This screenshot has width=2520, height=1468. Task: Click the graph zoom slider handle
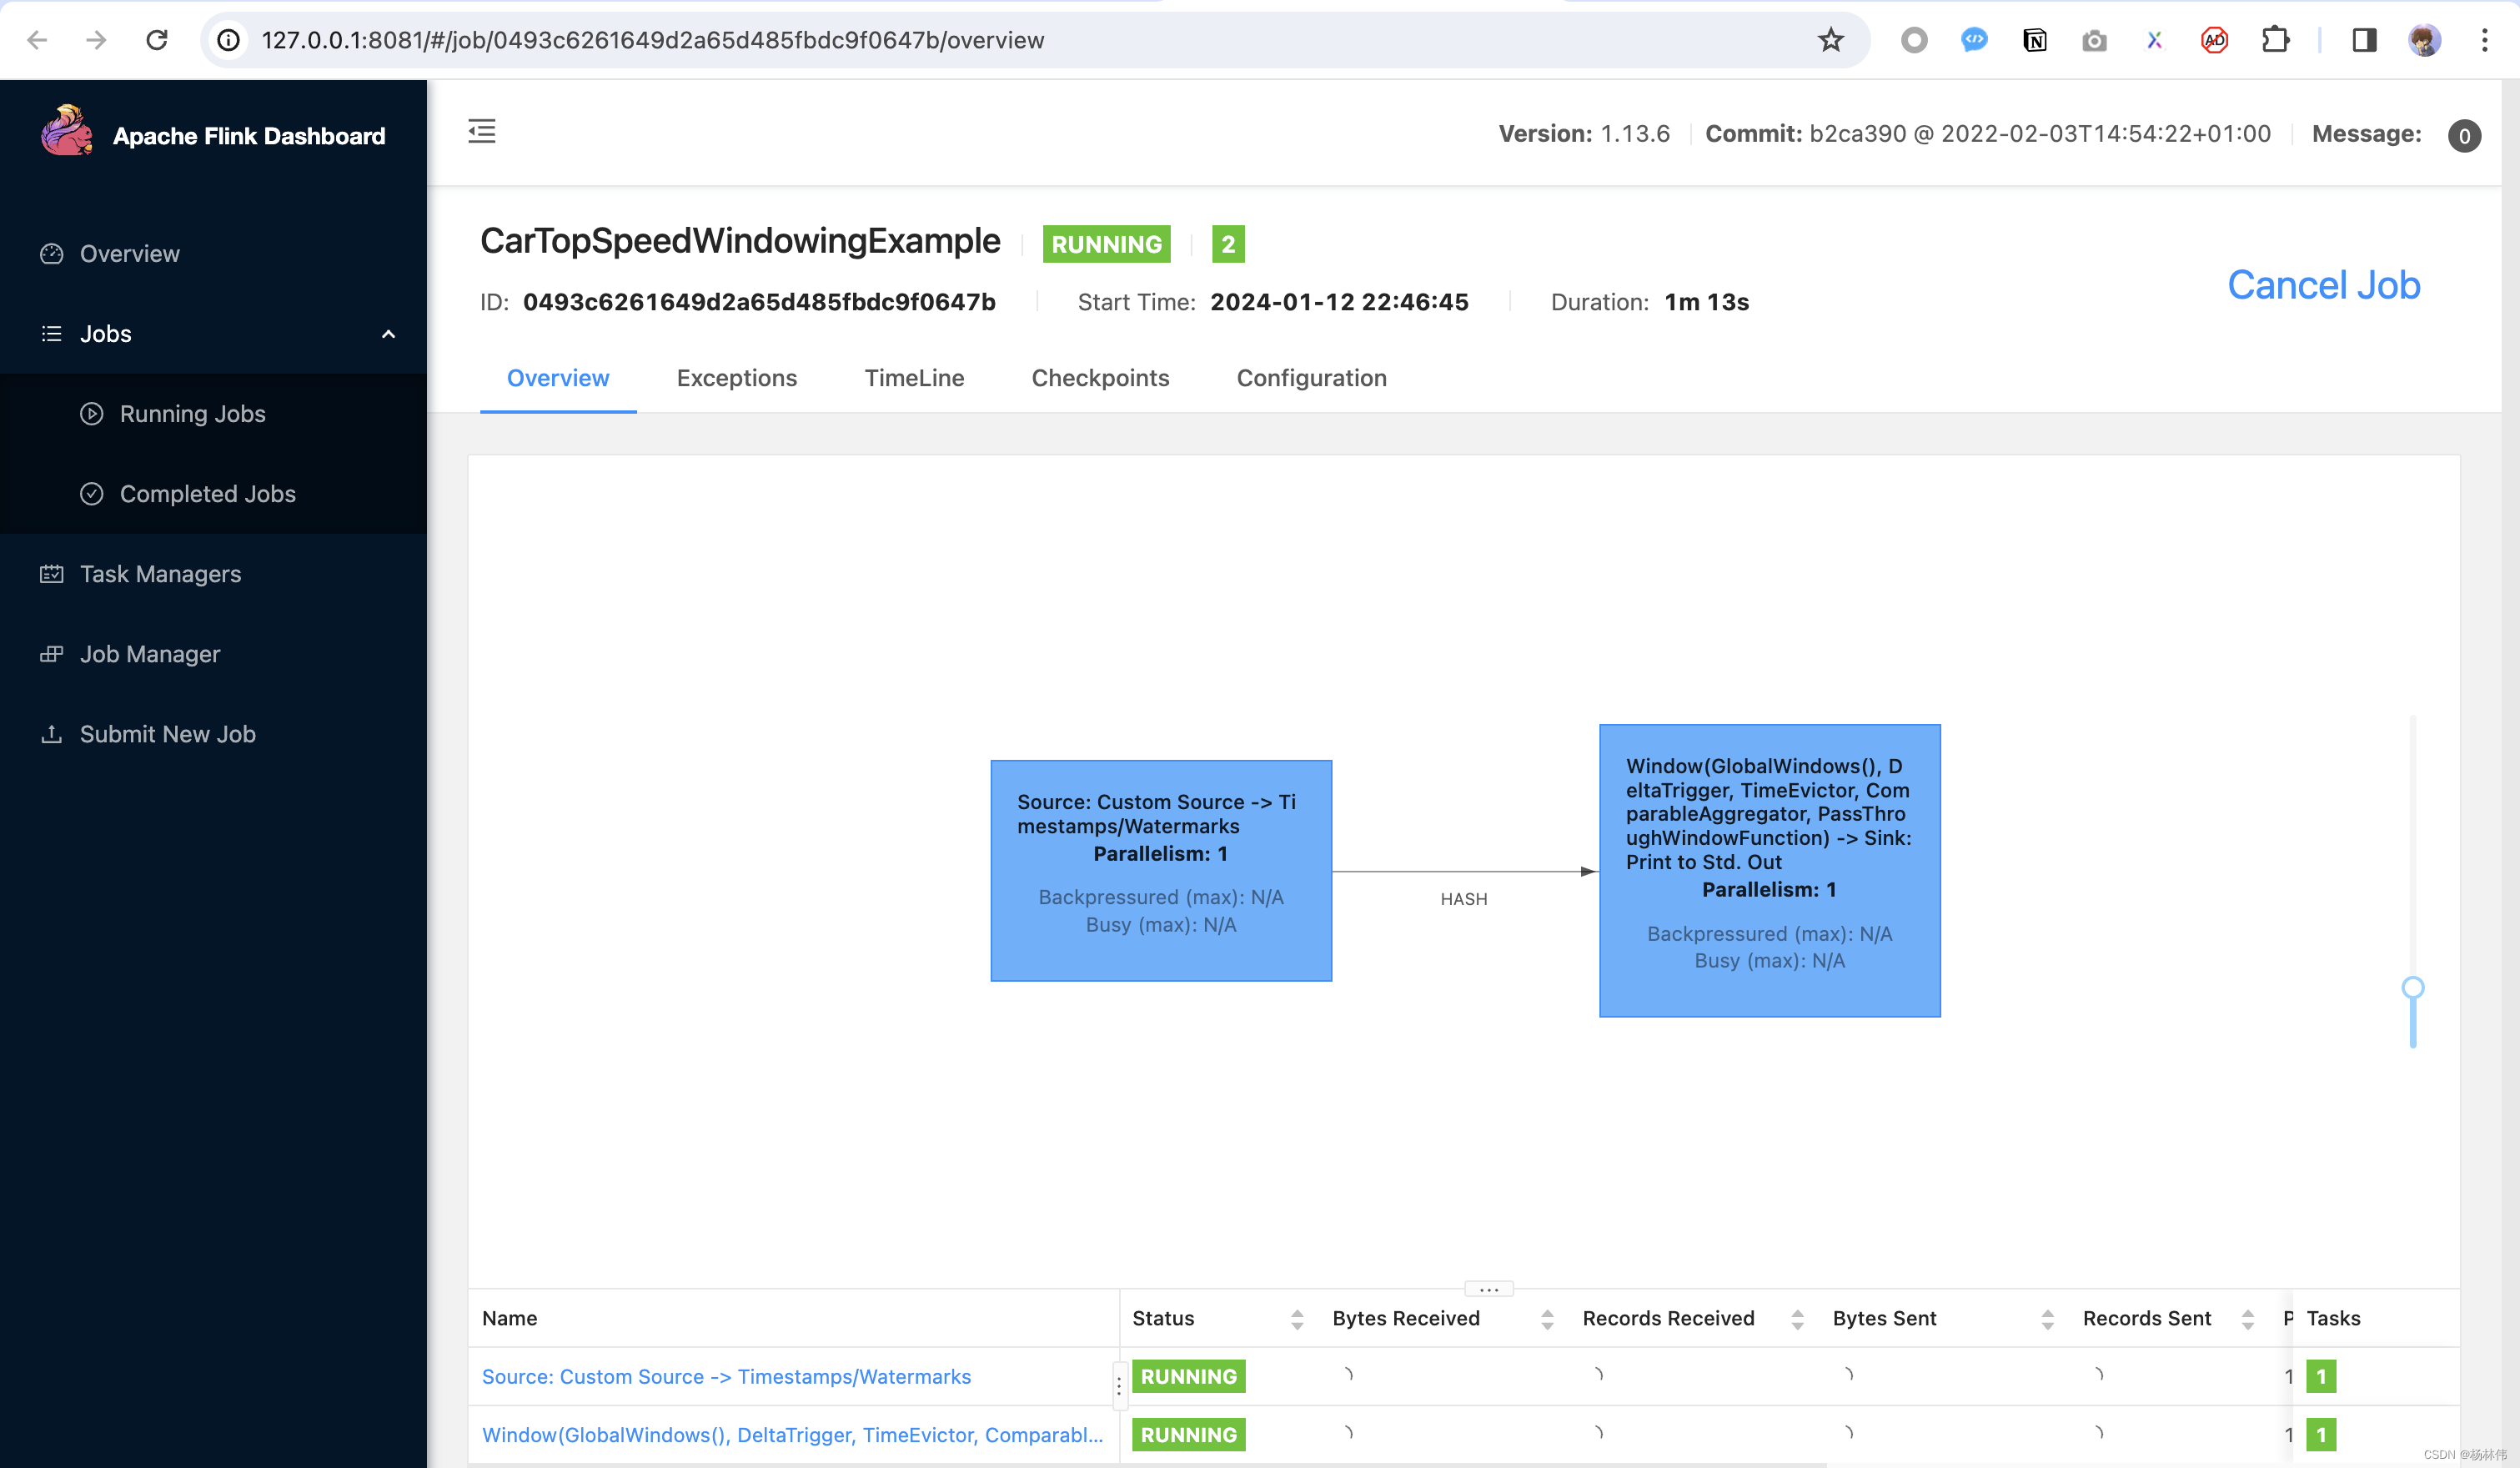coord(2412,988)
